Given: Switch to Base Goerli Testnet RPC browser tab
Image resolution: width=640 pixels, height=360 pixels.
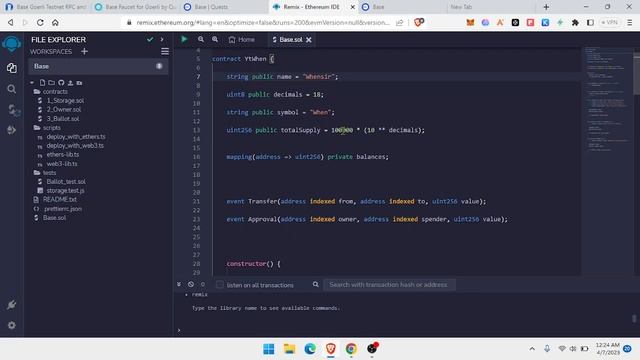Looking at the screenshot, I should click(45, 7).
